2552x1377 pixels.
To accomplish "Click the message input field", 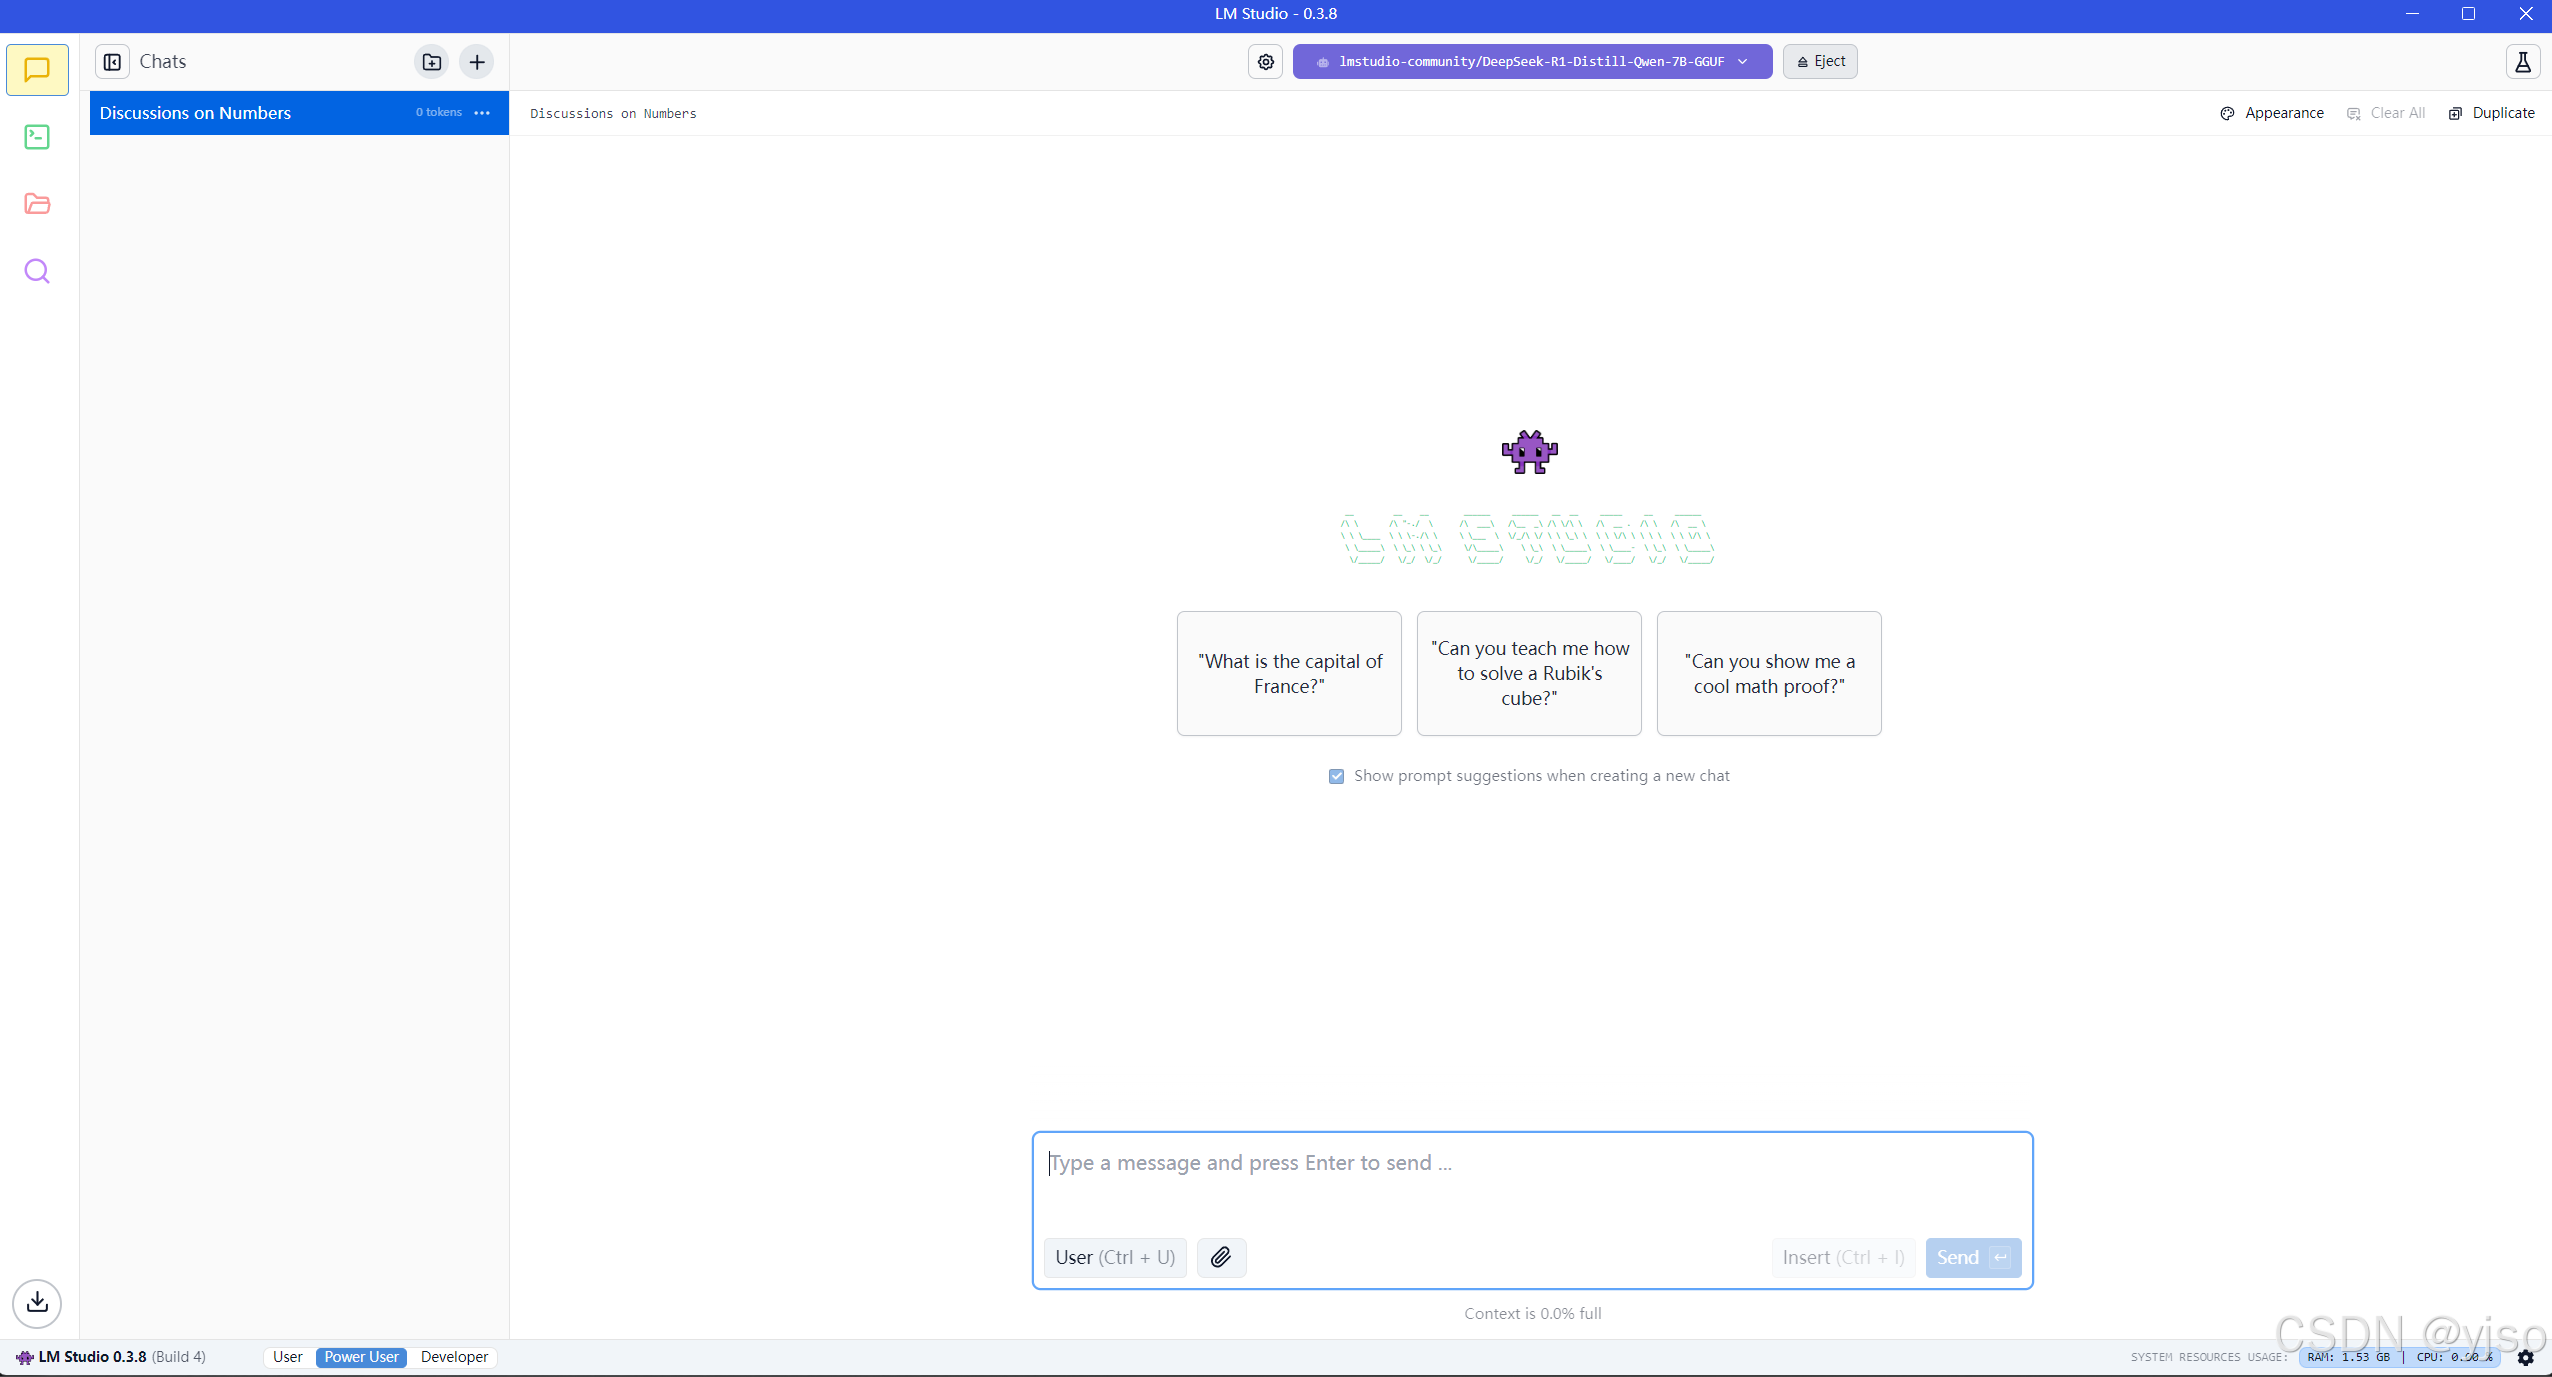I will click(1530, 1180).
